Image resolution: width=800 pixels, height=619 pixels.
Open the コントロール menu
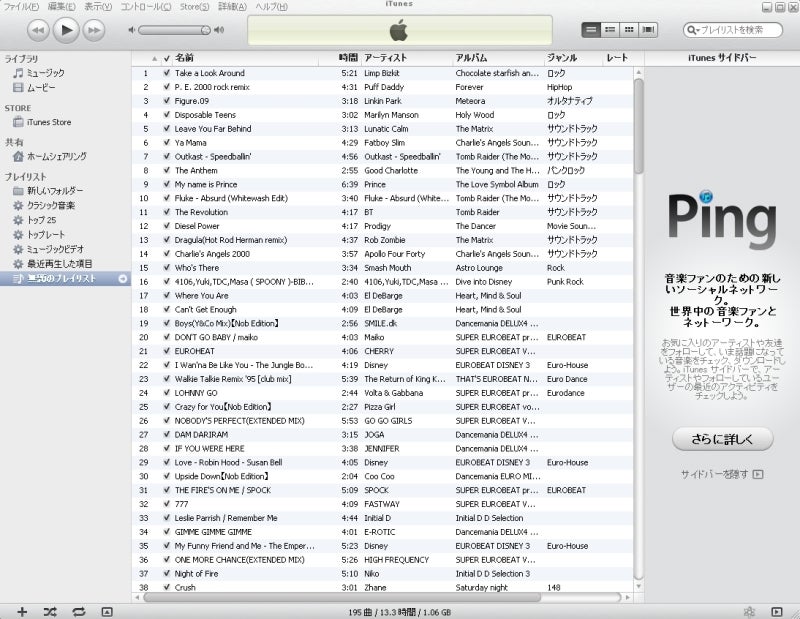point(146,6)
